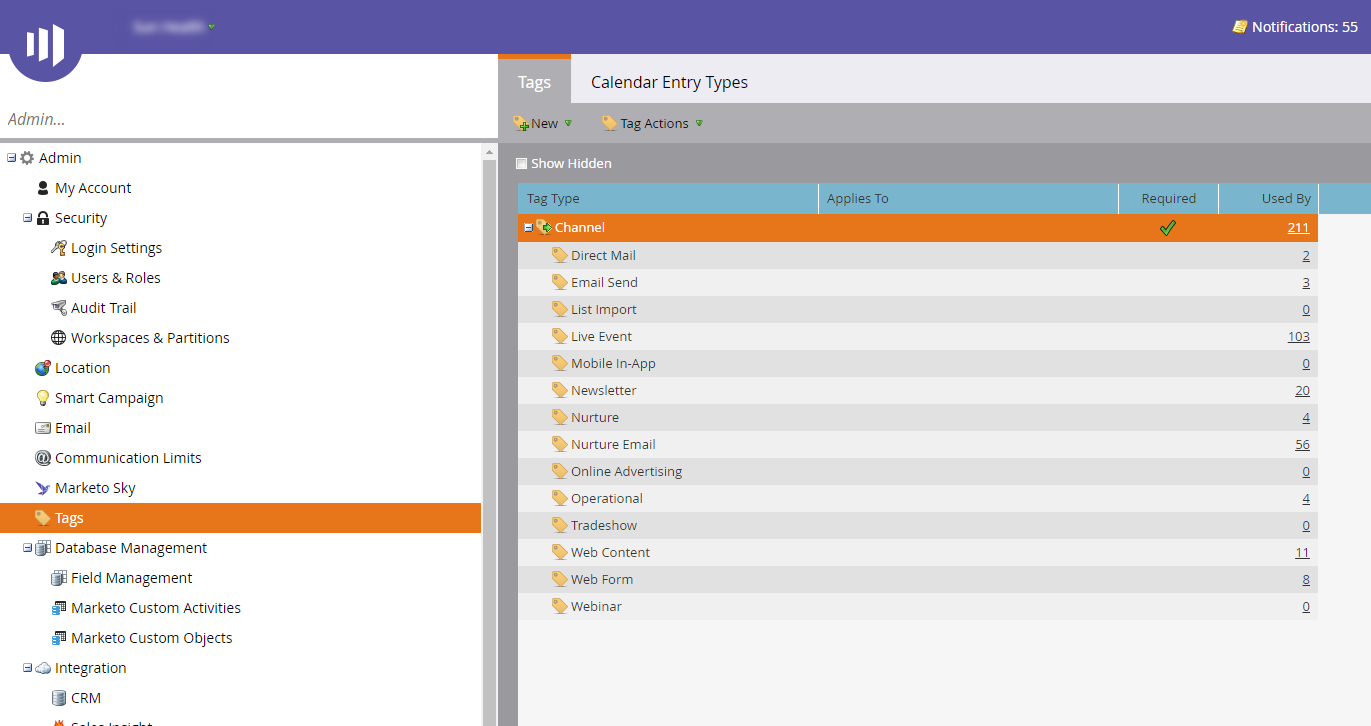Click the 103 usage link for Live Event
The height and width of the screenshot is (726, 1371).
(1297, 336)
